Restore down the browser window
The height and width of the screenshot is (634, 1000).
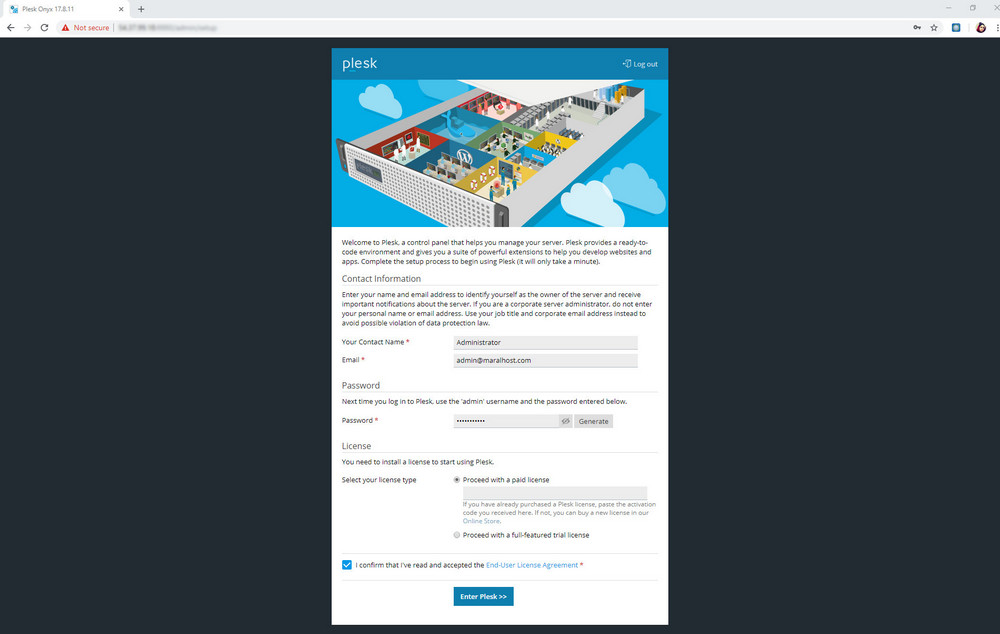973,8
